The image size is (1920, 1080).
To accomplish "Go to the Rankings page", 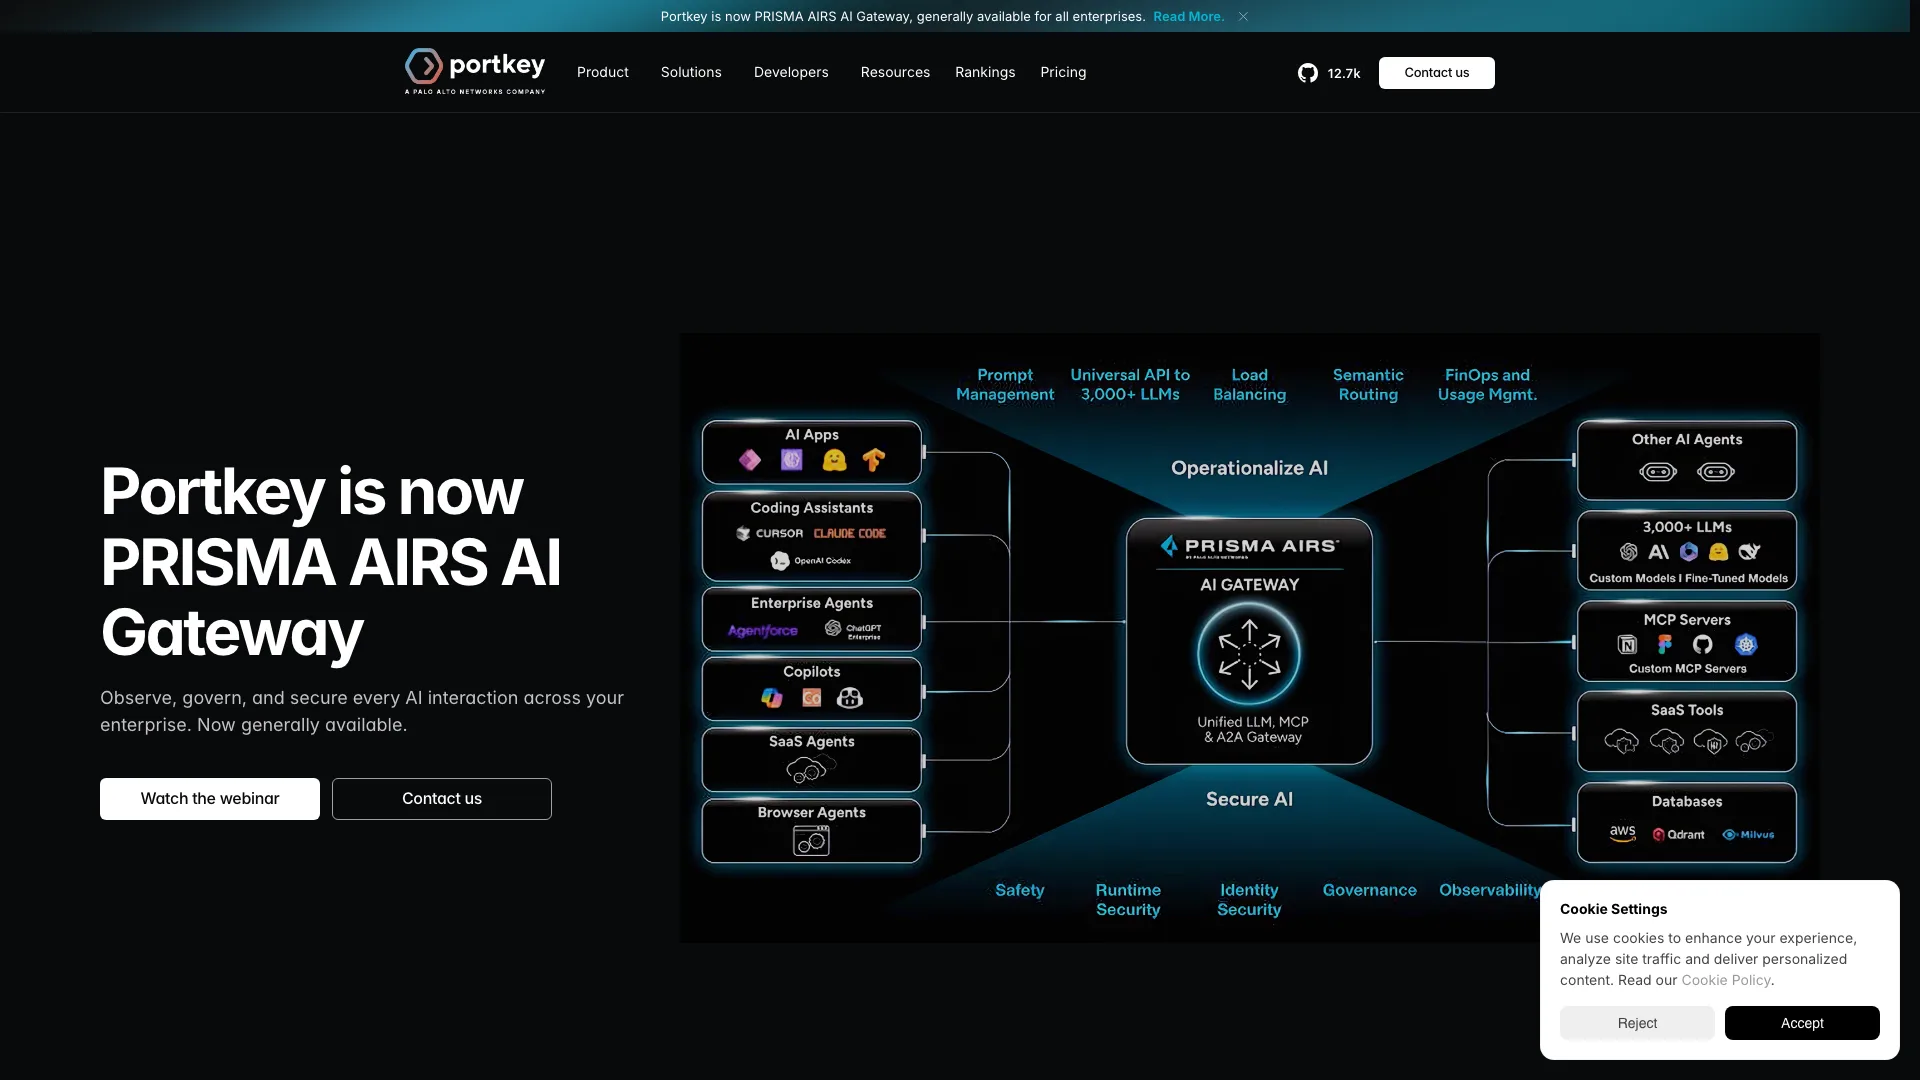I will (985, 72).
